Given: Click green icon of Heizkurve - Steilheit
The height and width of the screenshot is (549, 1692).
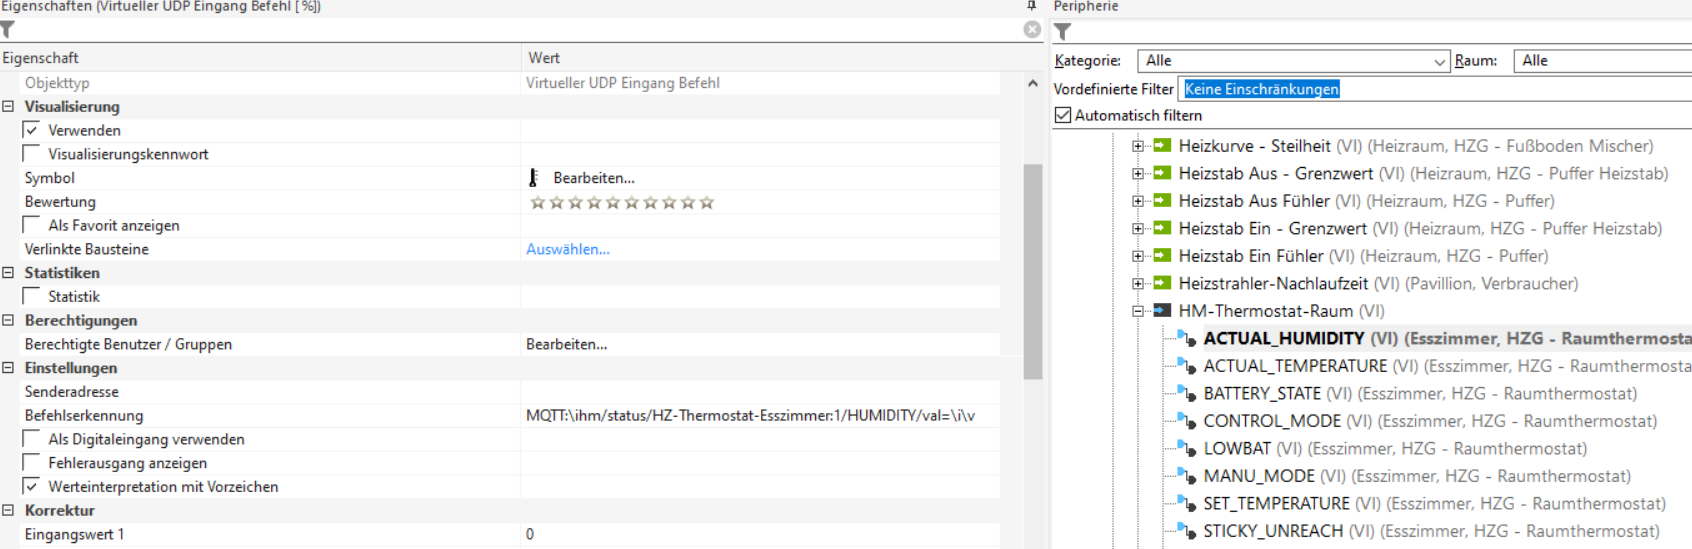Looking at the screenshot, I should tap(1162, 146).
